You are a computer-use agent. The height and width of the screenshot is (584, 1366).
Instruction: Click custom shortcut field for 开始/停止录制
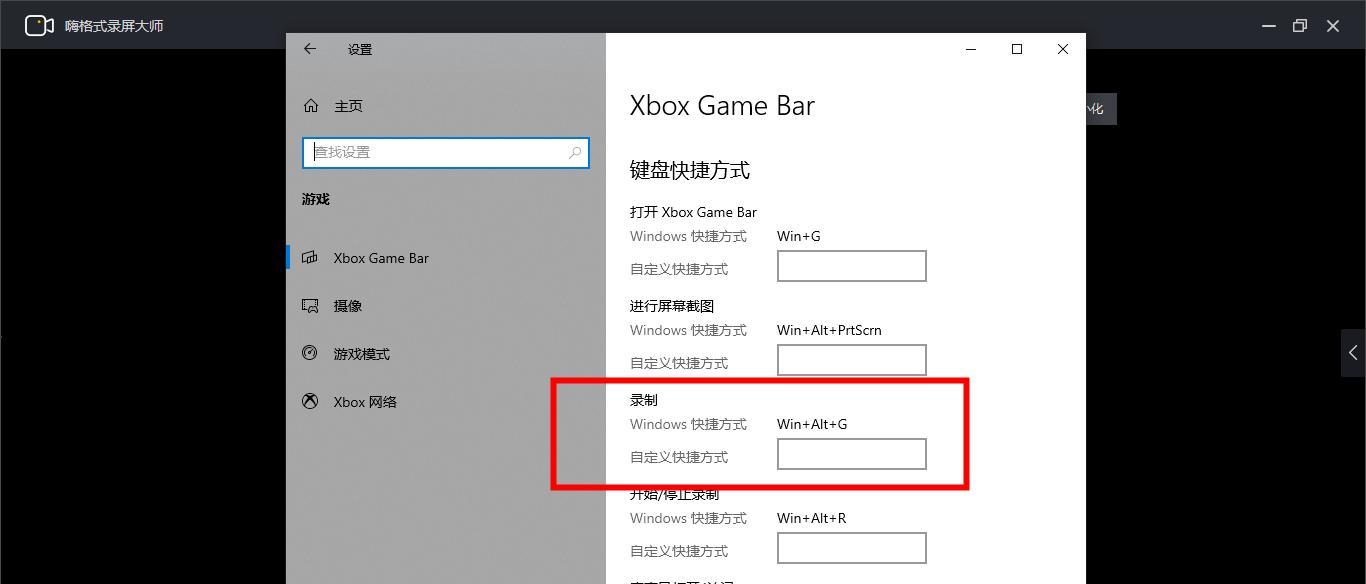(x=852, y=548)
